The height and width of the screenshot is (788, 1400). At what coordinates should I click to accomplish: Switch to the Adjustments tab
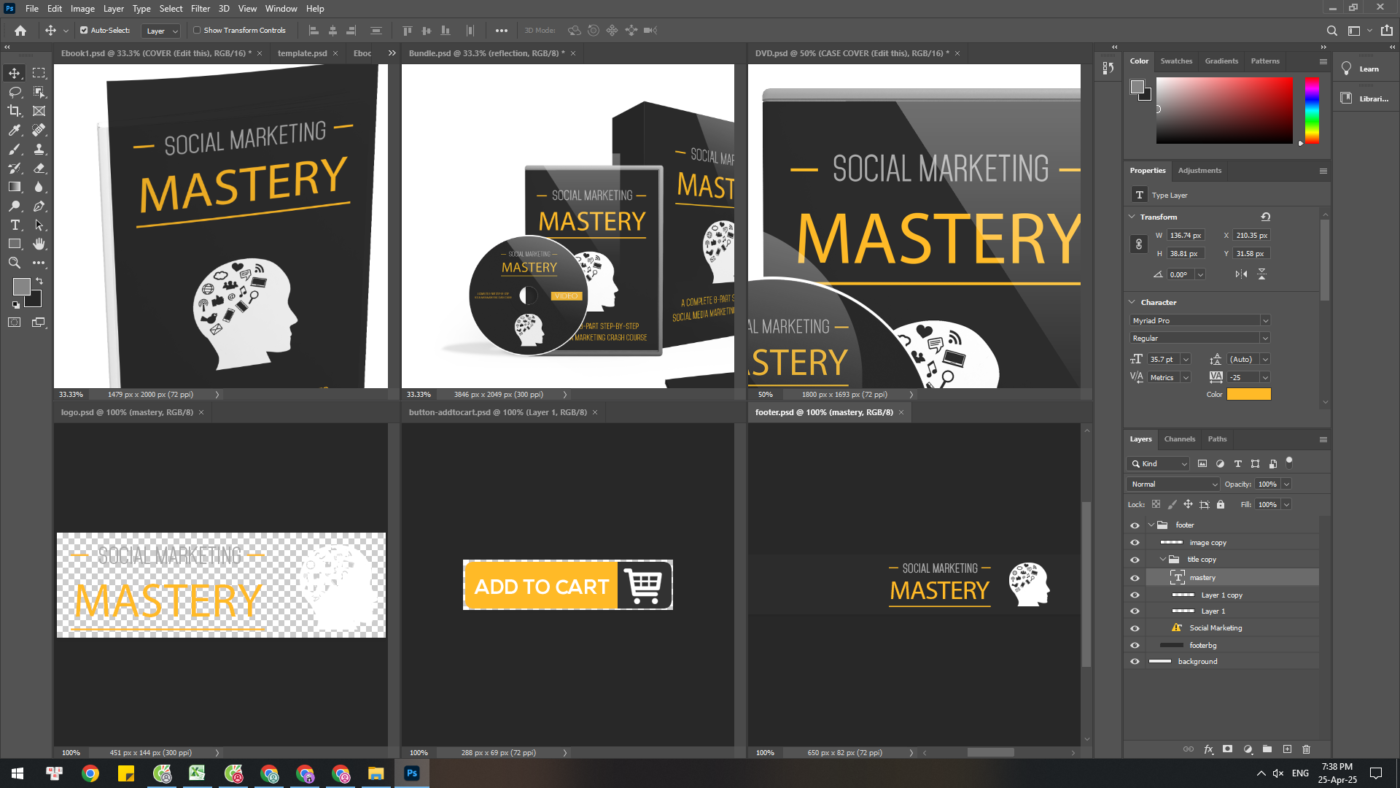[x=1199, y=170]
